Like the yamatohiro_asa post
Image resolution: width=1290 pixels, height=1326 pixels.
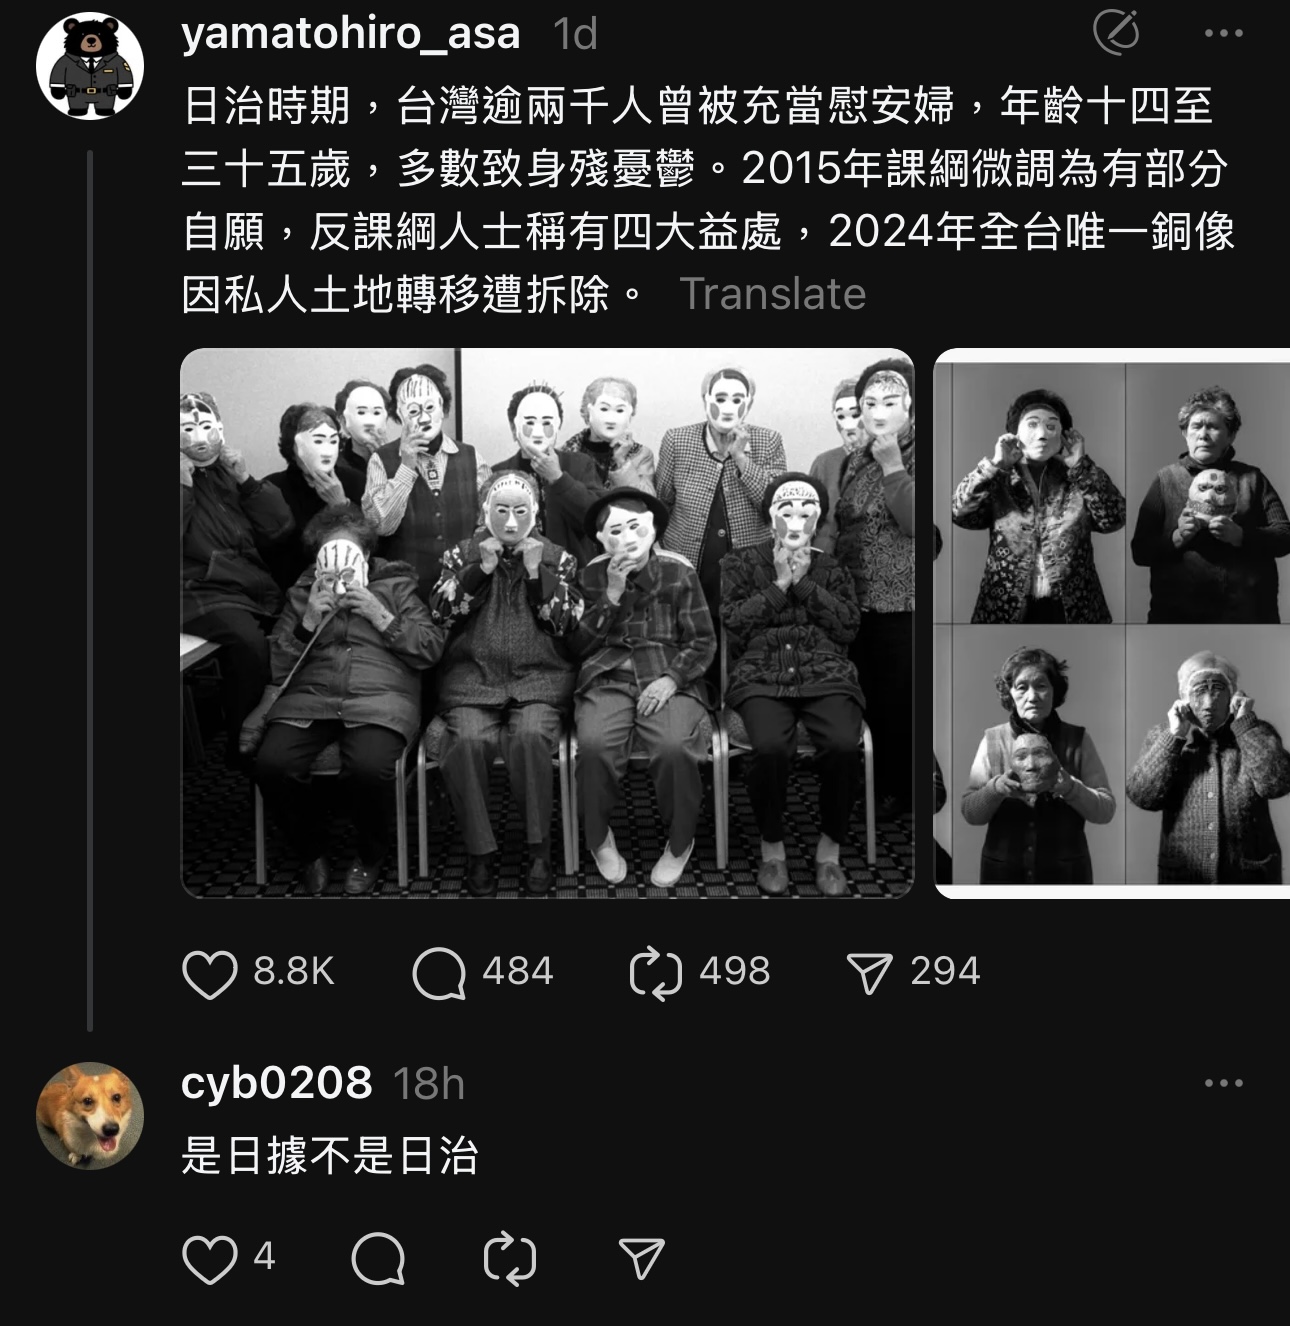click(x=210, y=973)
